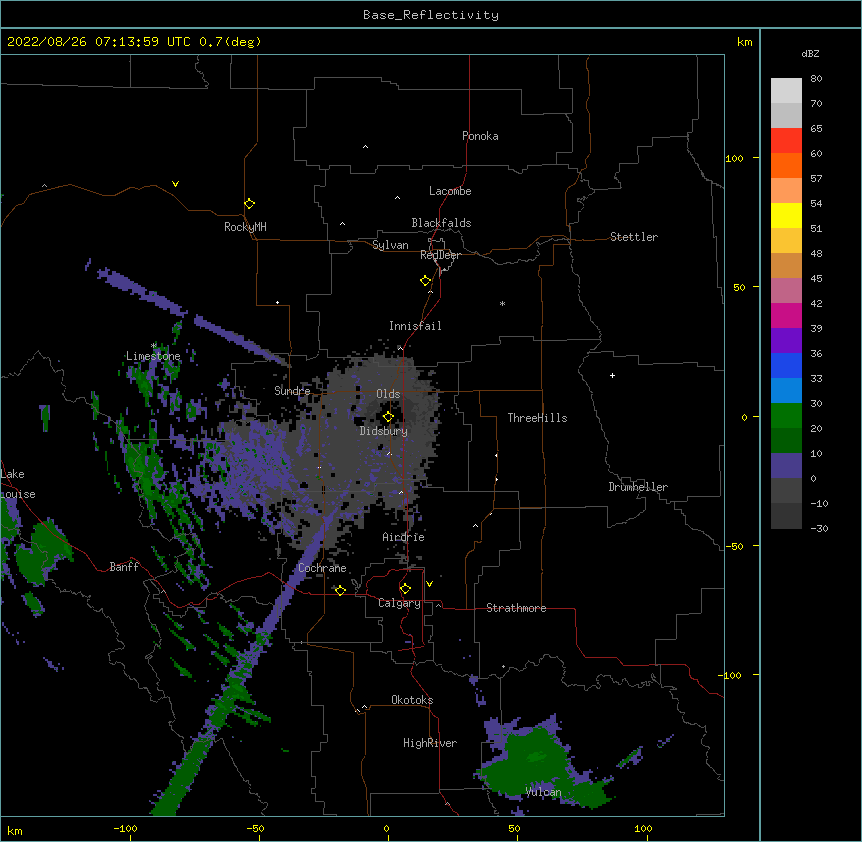Viewport: 862px width, 842px height.
Task: Click the Calgary city label
Action: (399, 603)
